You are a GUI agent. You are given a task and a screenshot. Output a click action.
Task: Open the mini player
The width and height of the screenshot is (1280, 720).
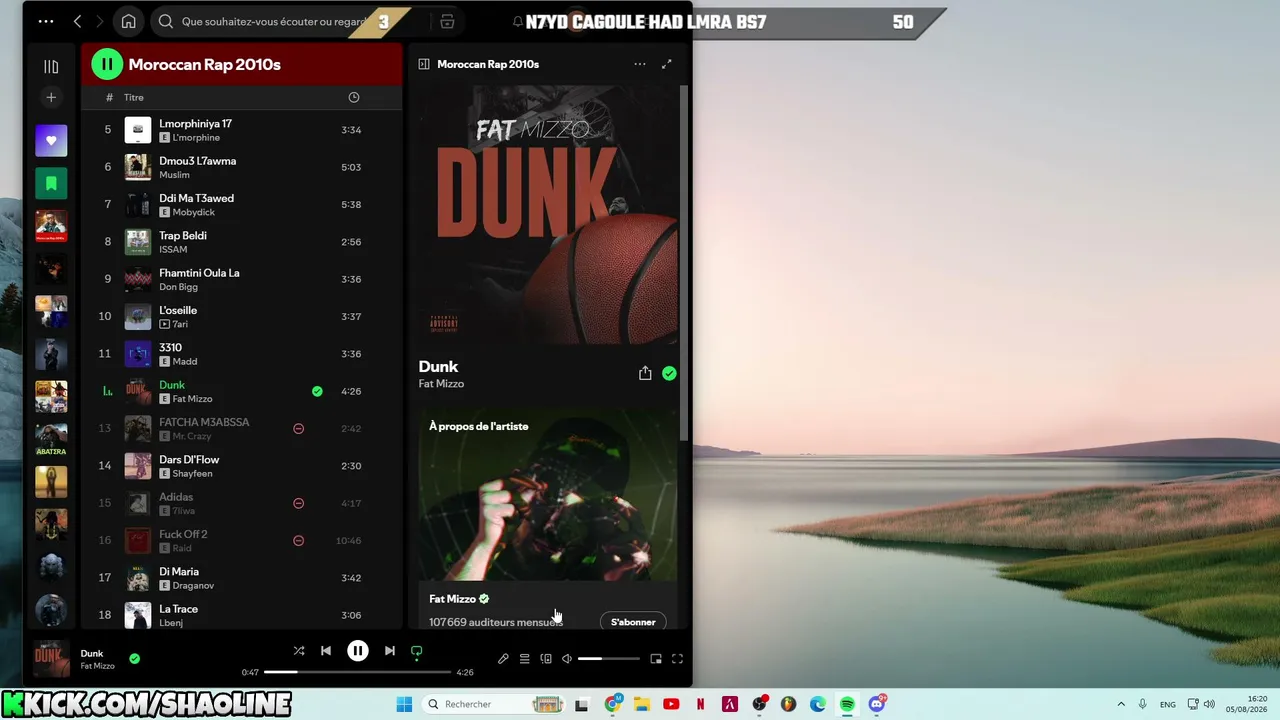656,659
